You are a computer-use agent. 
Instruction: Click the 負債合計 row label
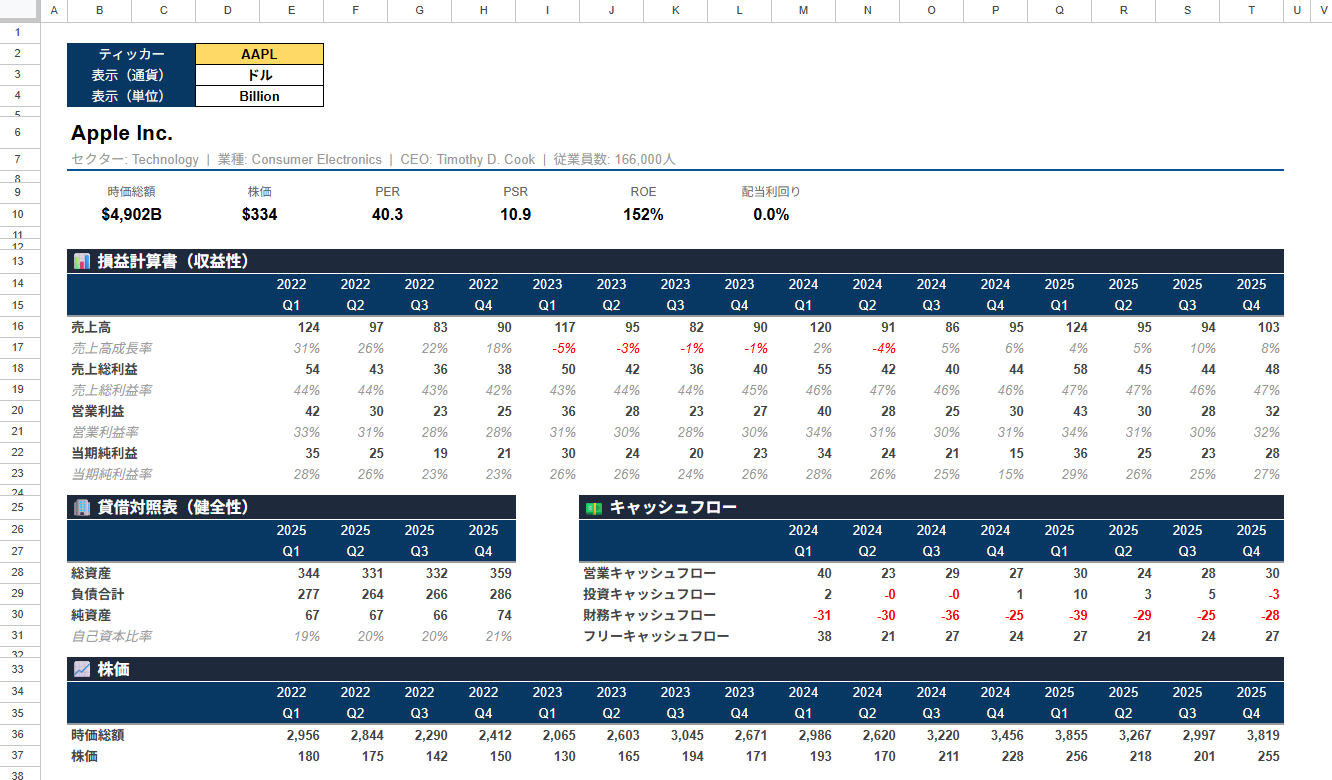[98, 594]
